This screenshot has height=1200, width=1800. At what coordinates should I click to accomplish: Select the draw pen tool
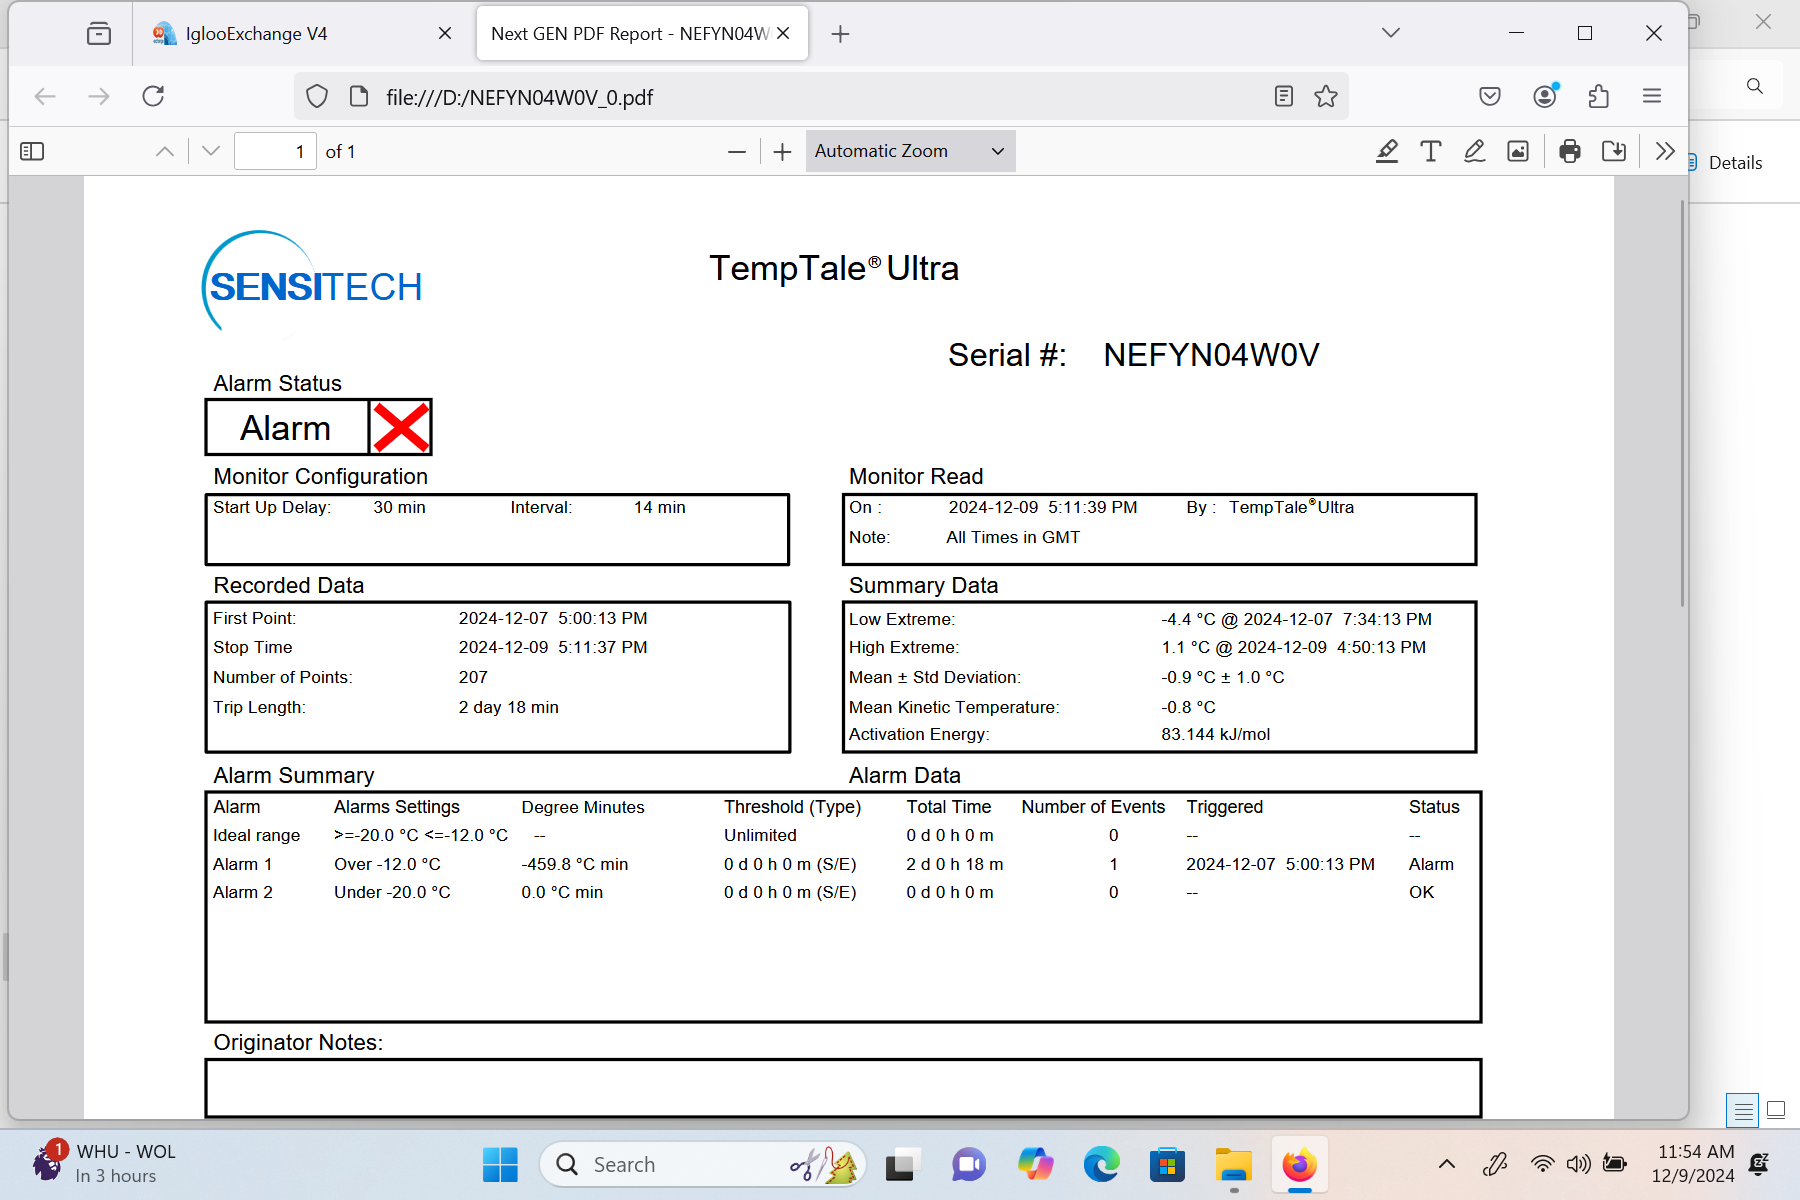click(1474, 151)
